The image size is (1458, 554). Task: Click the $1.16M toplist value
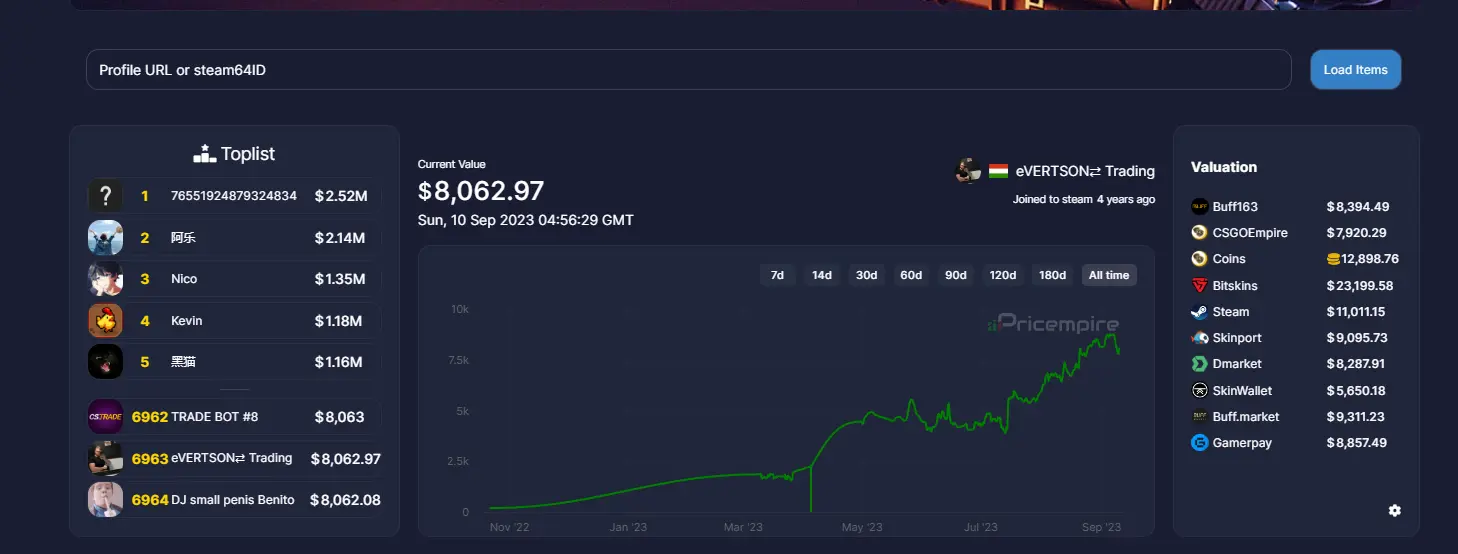tap(338, 362)
